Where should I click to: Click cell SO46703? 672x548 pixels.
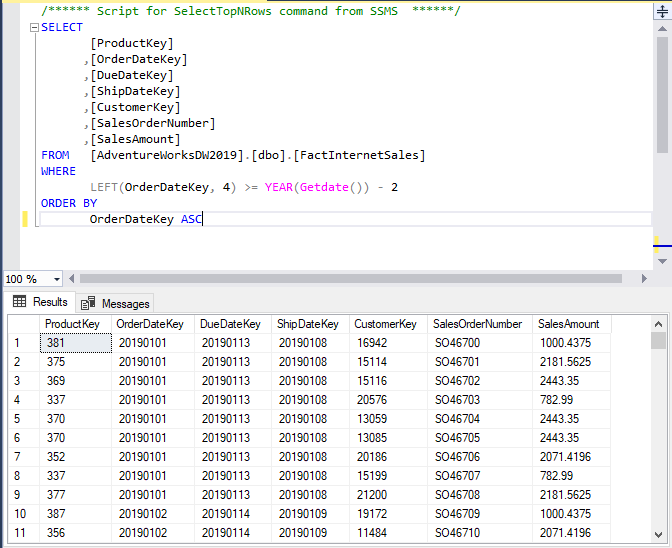coord(480,400)
